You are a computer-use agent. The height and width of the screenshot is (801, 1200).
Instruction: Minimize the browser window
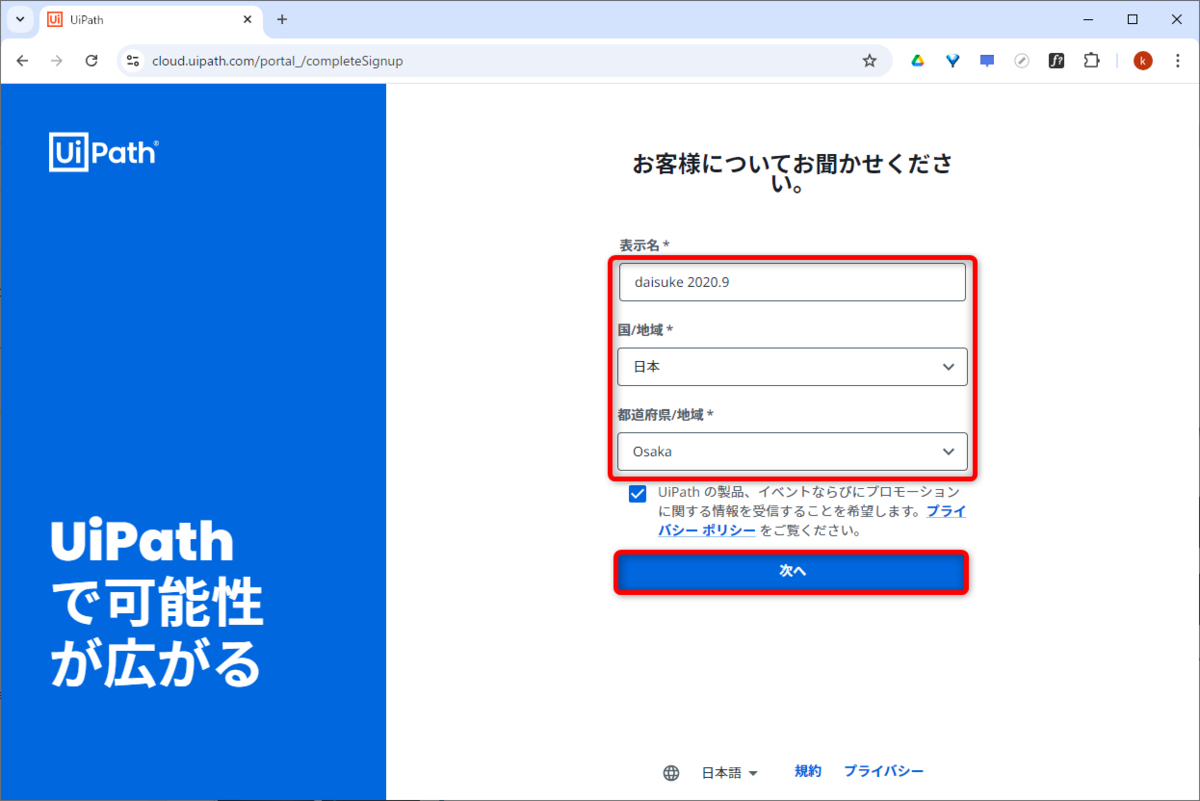pyautogui.click(x=1087, y=19)
